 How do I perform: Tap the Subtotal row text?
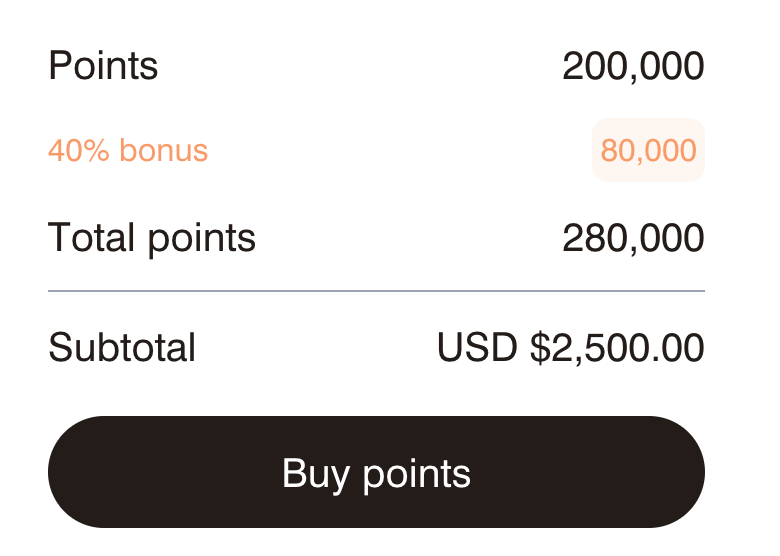tap(122, 348)
